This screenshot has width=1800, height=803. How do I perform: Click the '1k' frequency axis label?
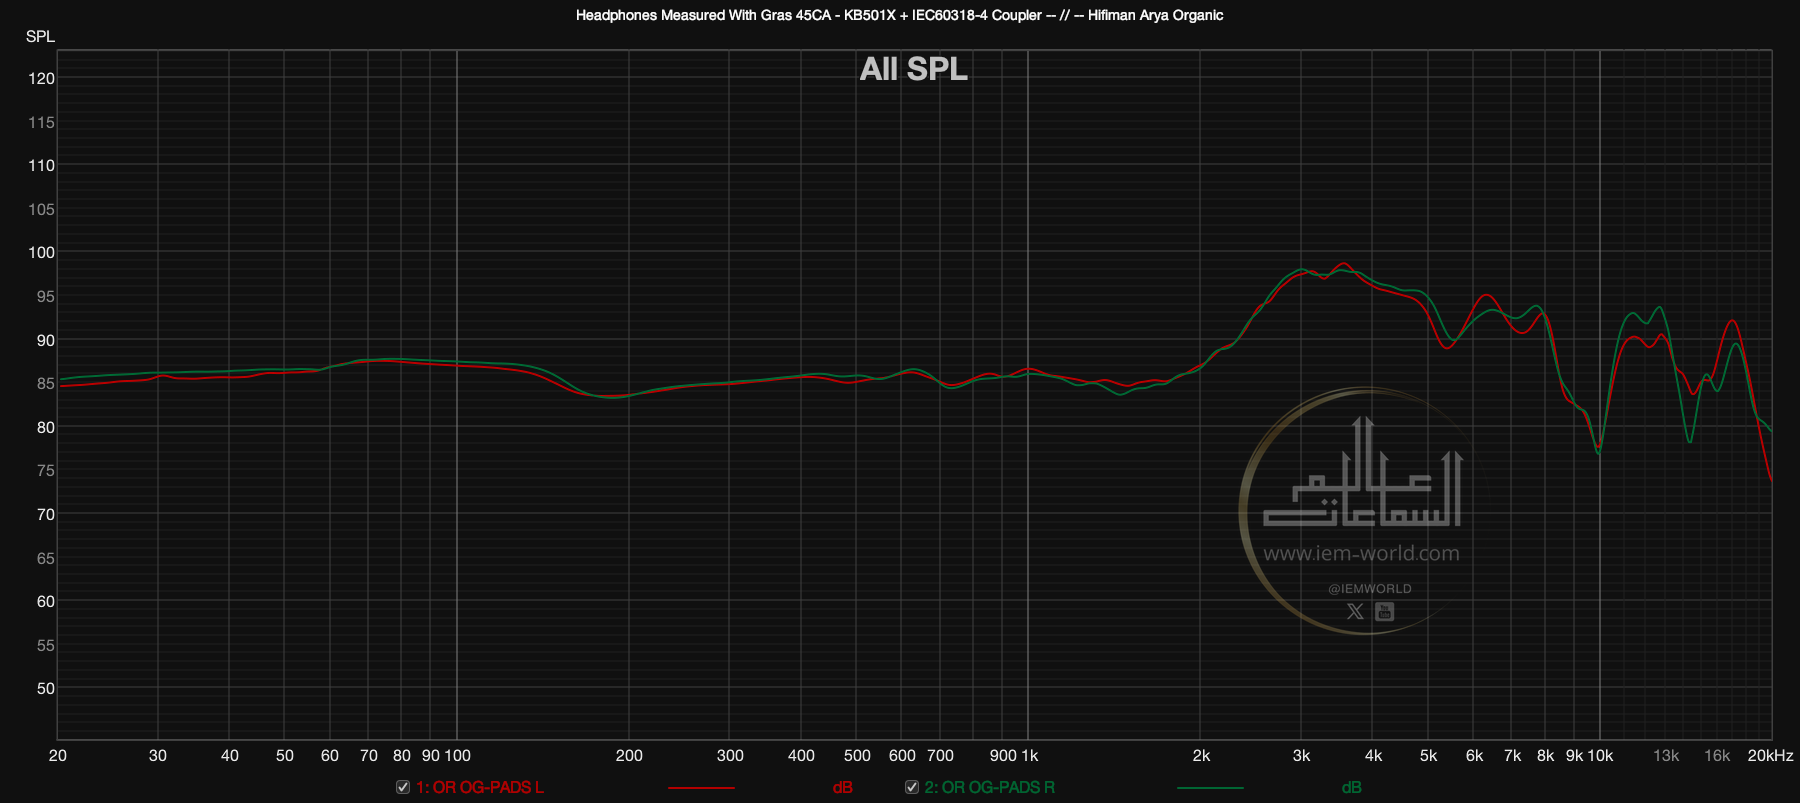click(x=1029, y=755)
